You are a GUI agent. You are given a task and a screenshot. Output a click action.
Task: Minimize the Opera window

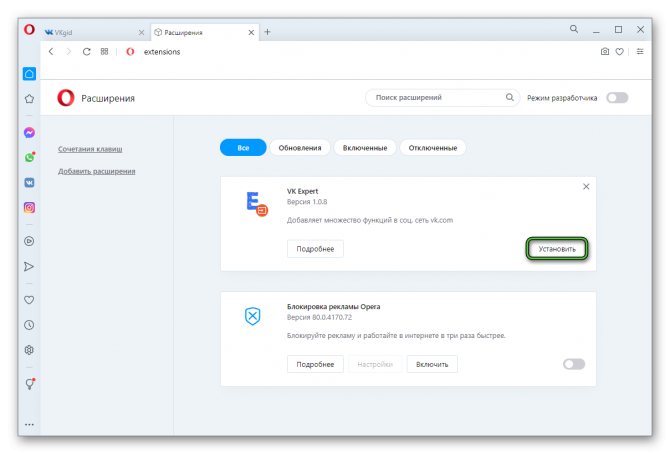point(596,30)
